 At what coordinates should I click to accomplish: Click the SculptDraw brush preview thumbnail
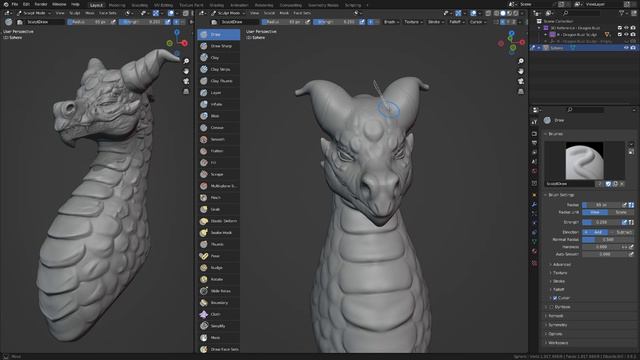pyautogui.click(x=584, y=160)
